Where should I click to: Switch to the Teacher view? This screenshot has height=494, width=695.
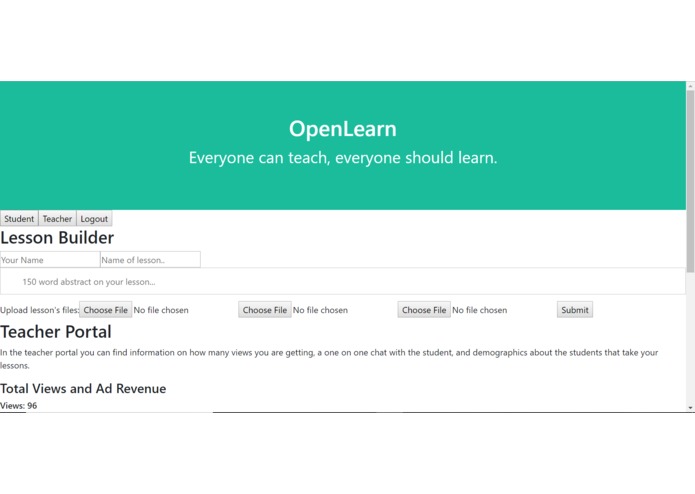coord(57,219)
